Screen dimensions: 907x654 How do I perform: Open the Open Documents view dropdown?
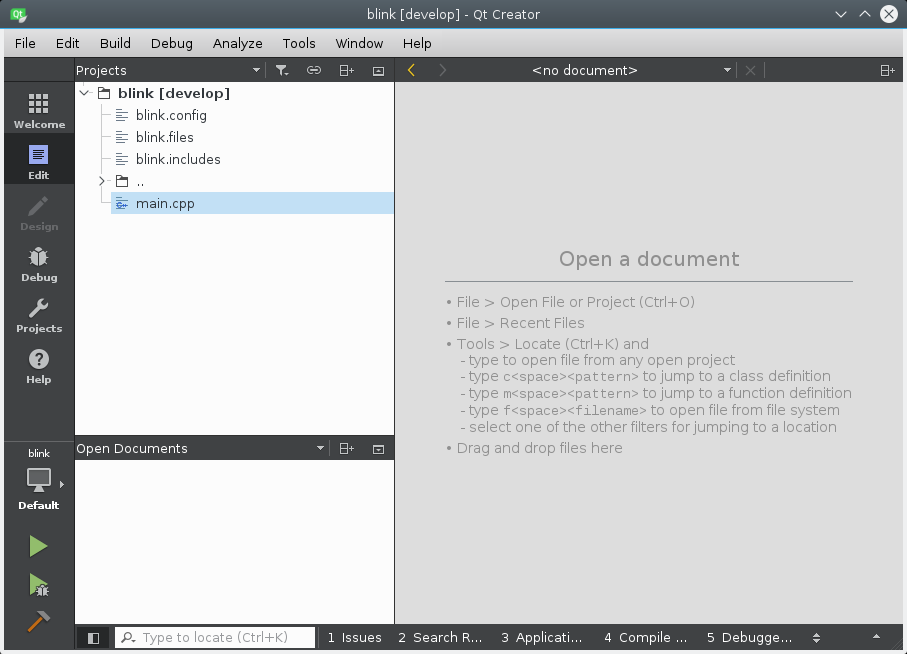(x=201, y=449)
